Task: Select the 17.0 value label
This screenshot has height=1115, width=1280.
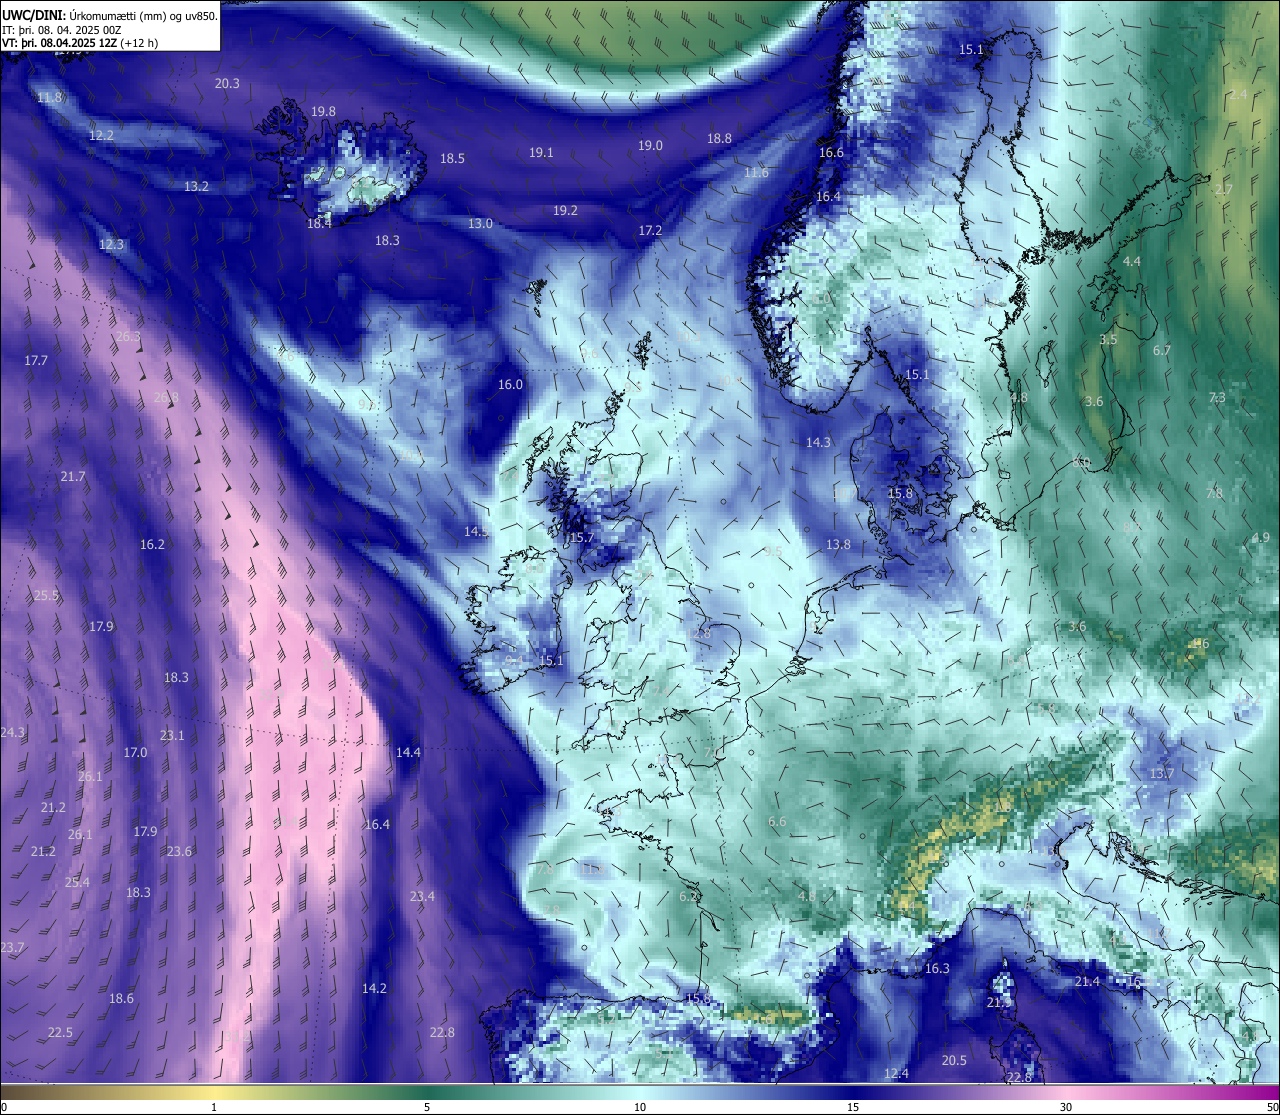Action: coord(135,753)
